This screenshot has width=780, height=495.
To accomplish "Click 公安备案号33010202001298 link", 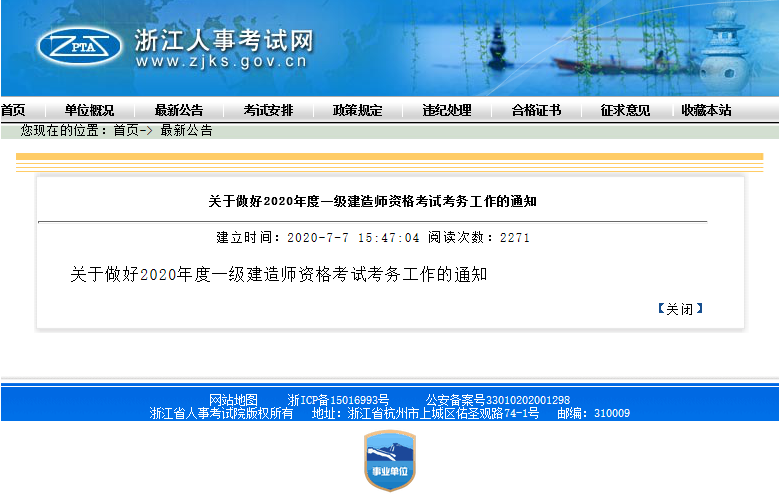I will [x=497, y=400].
